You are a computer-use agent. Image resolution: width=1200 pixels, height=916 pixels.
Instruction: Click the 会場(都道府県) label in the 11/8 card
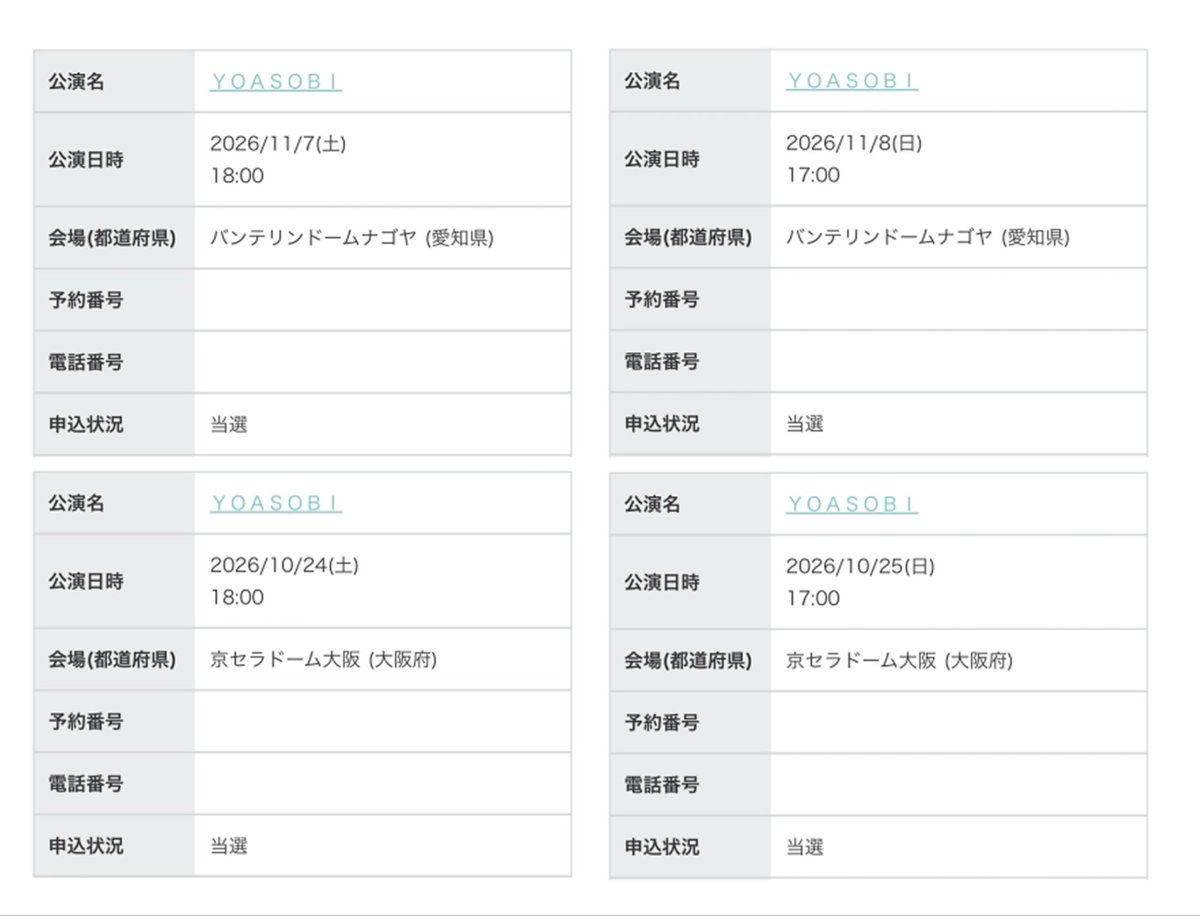(x=688, y=237)
